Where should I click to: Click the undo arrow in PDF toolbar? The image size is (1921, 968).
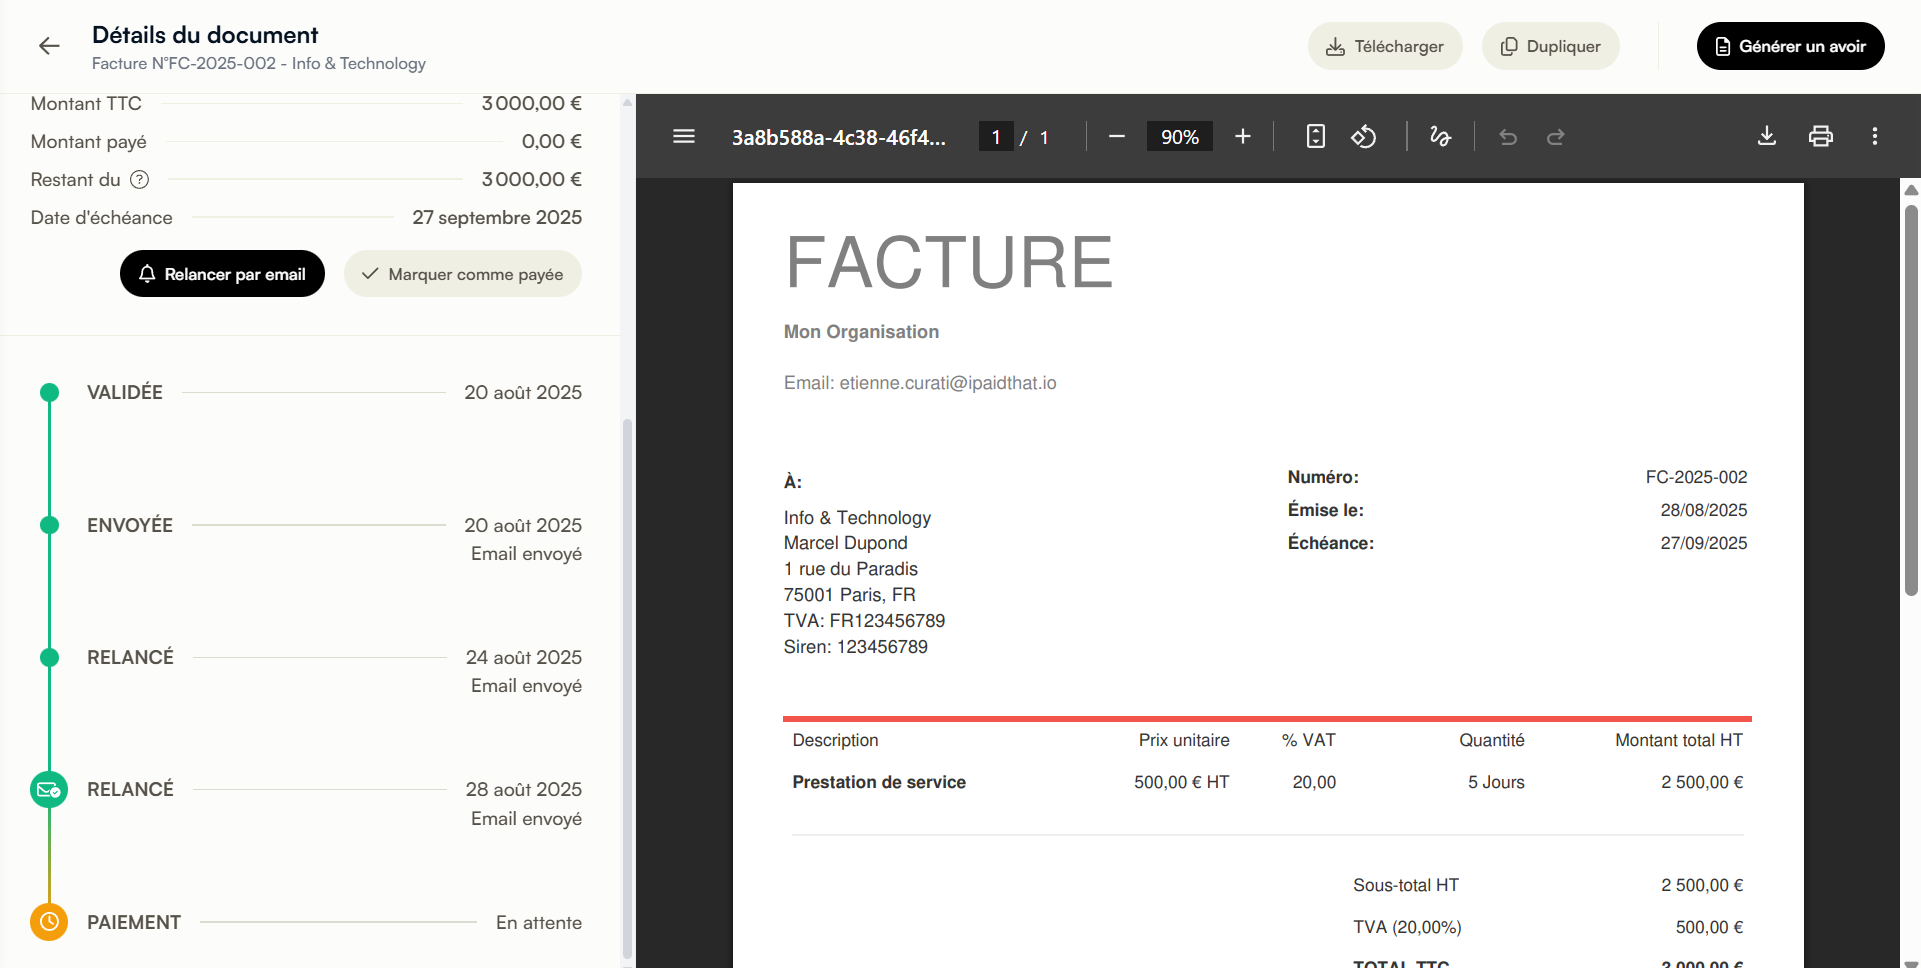coord(1508,137)
